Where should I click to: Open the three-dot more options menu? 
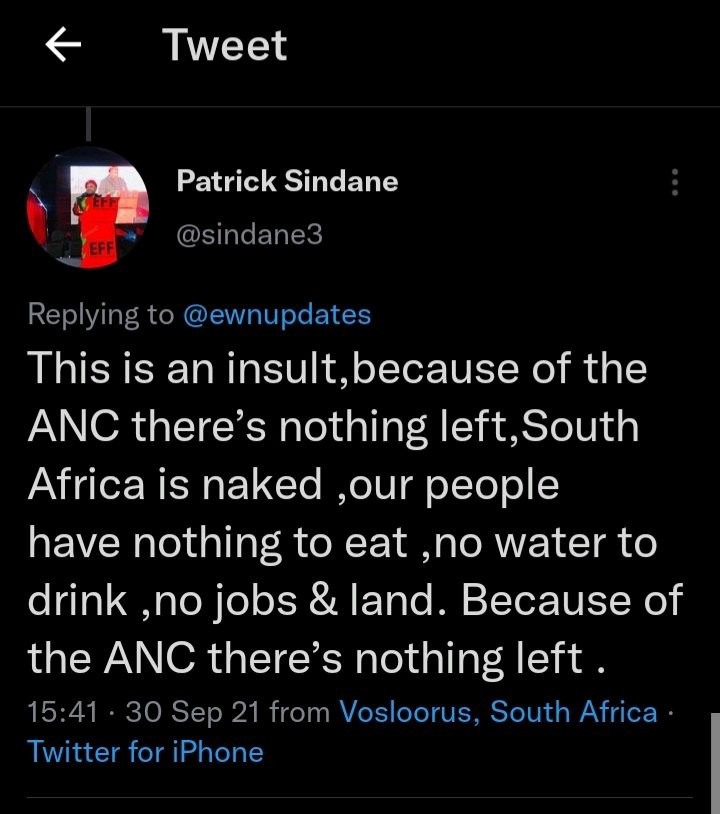click(674, 182)
